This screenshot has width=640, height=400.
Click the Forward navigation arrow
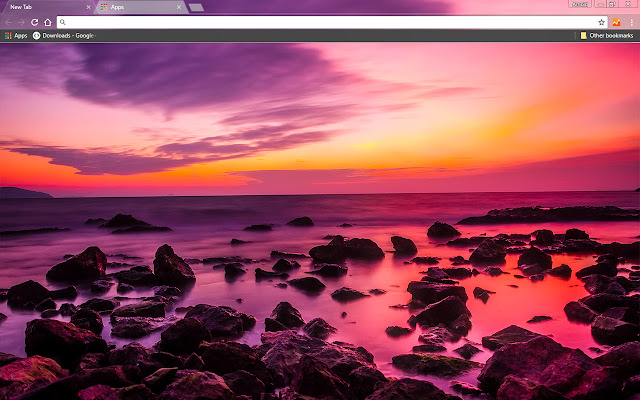[x=21, y=21]
